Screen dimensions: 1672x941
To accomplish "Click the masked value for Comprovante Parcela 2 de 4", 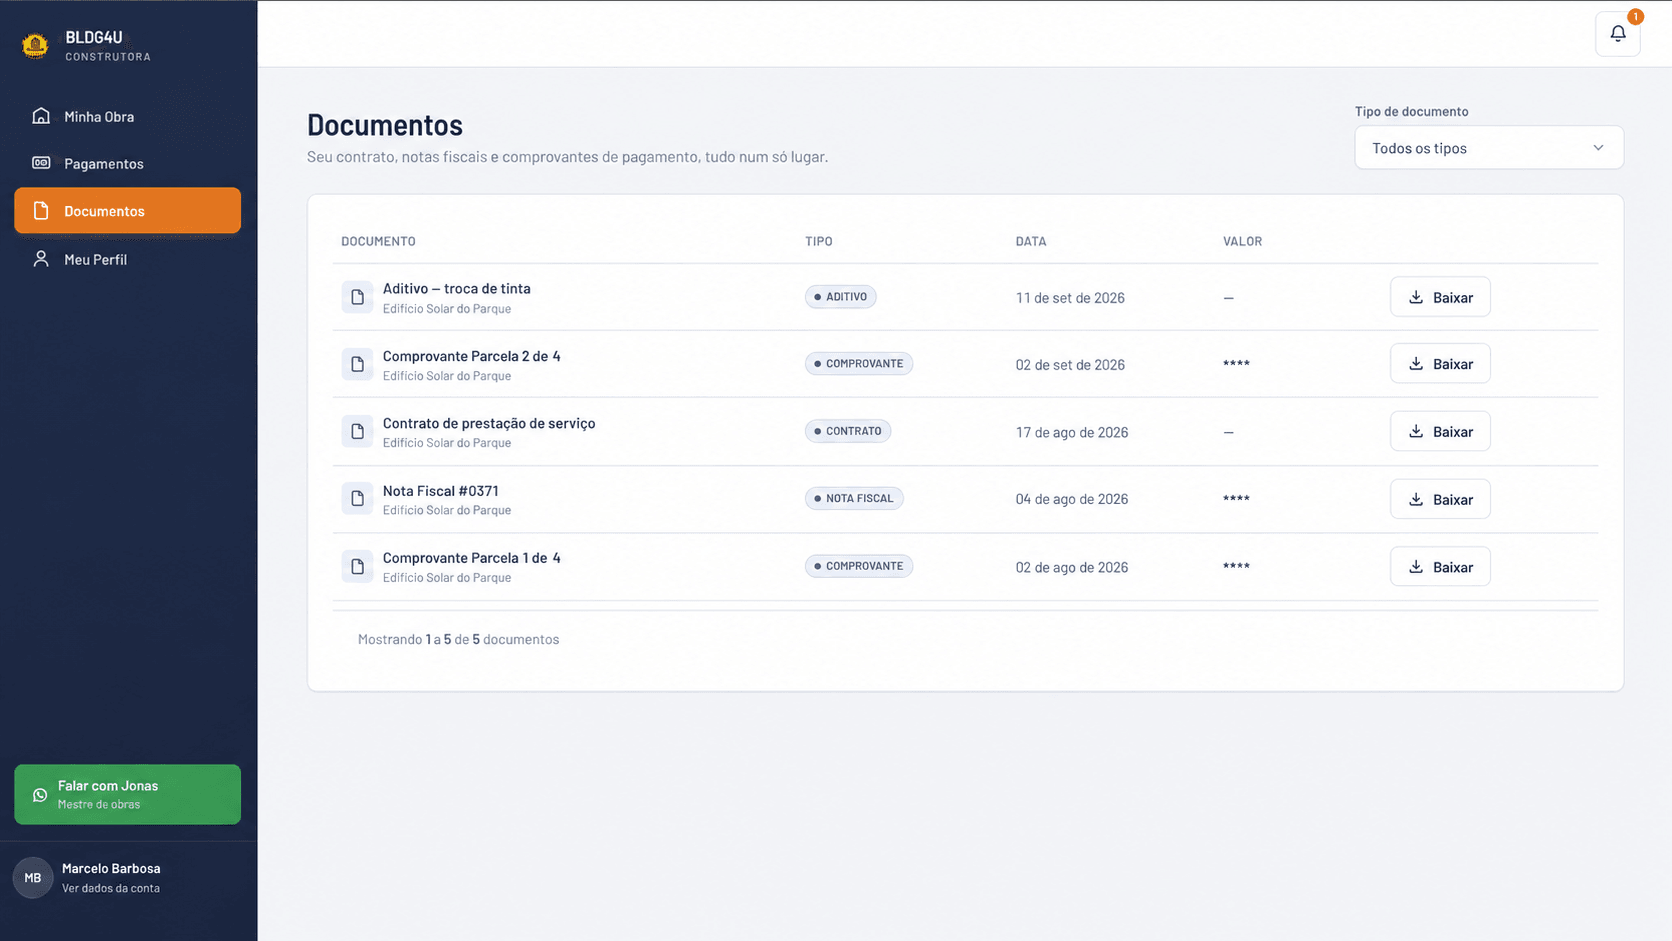I will pos(1236,364).
